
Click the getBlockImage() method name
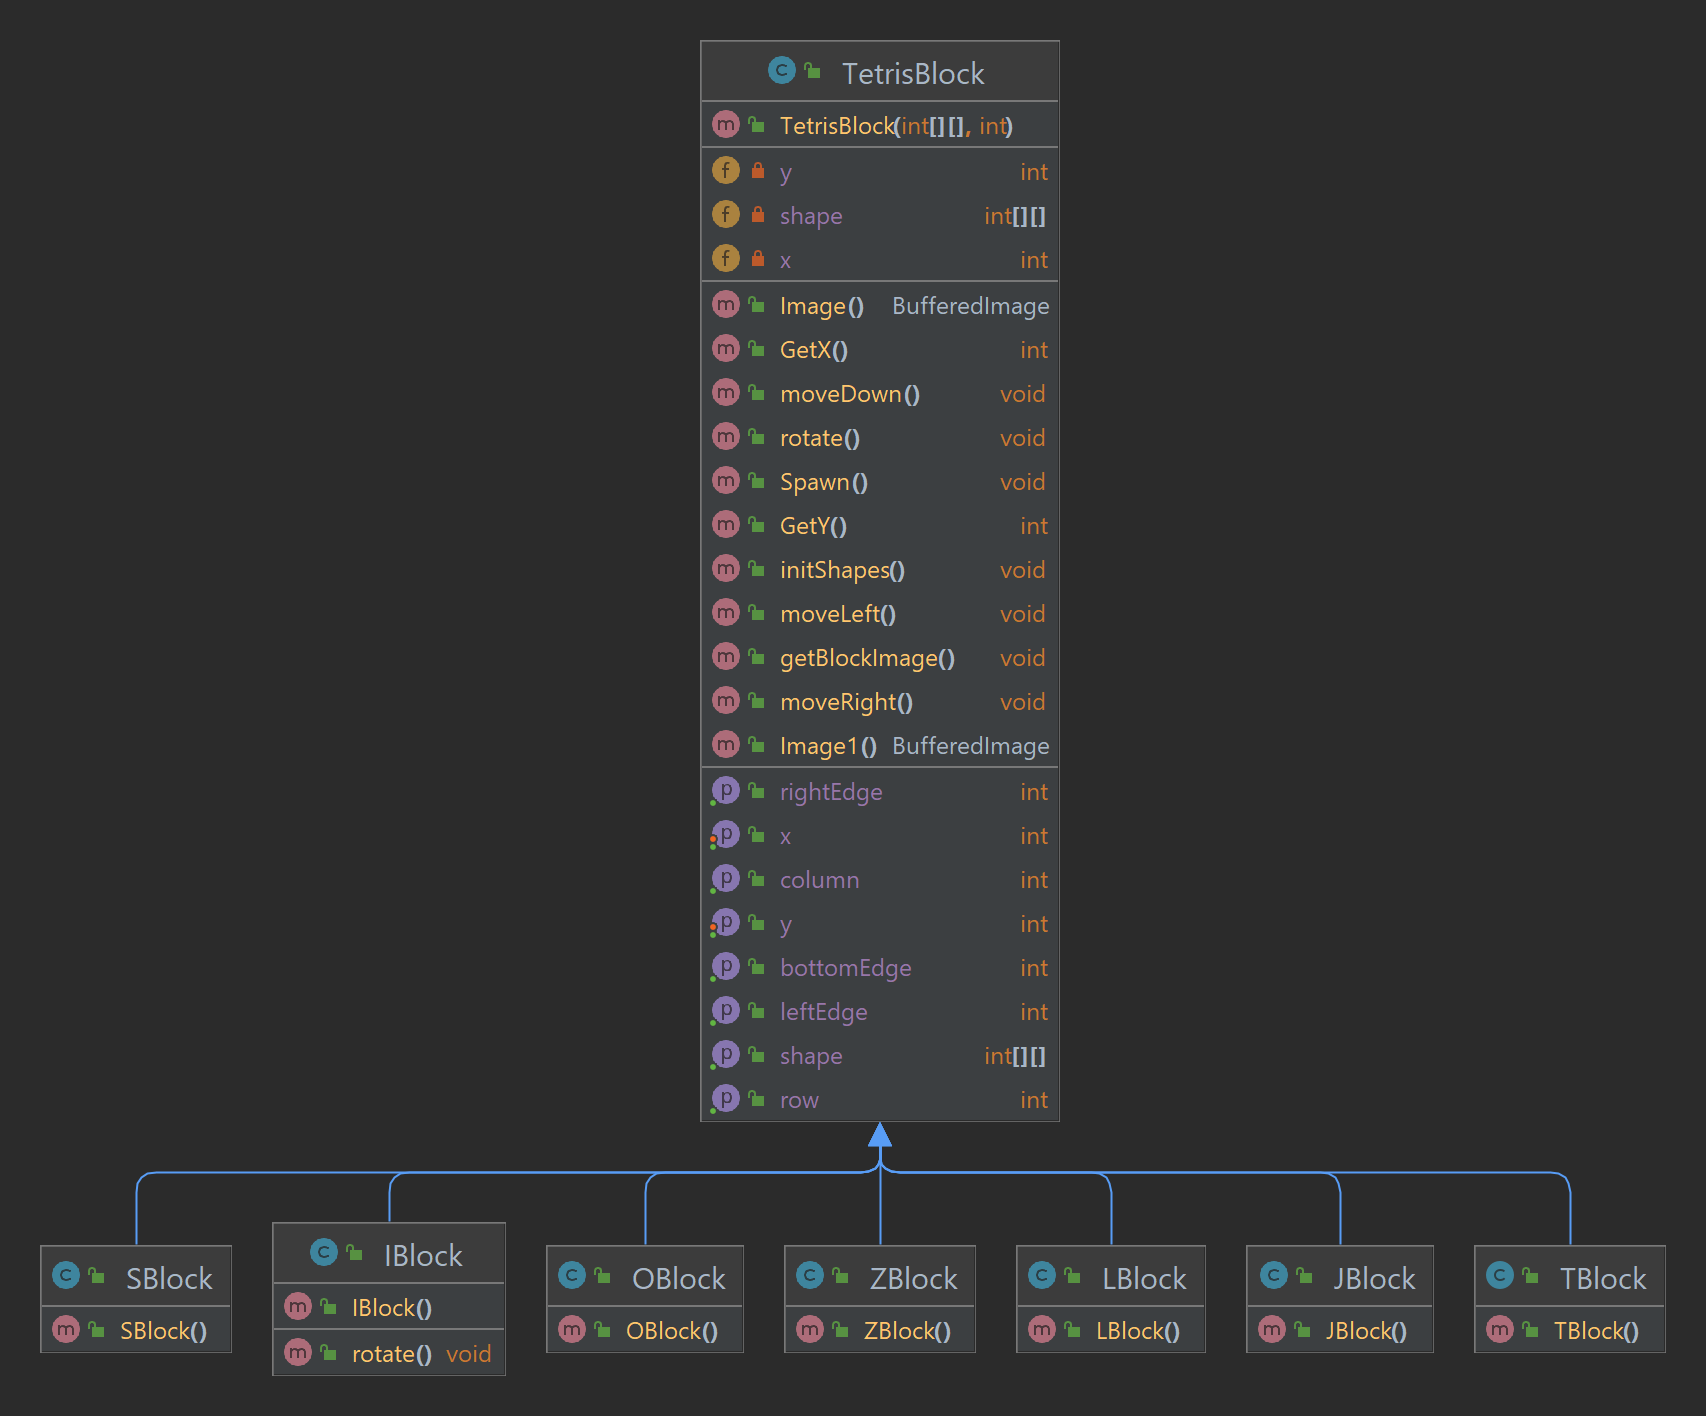(x=867, y=658)
